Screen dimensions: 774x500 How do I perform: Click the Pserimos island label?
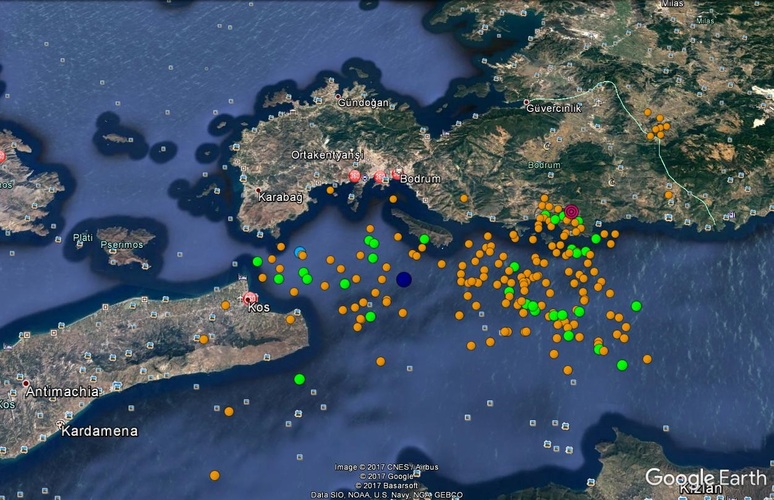click(x=121, y=245)
